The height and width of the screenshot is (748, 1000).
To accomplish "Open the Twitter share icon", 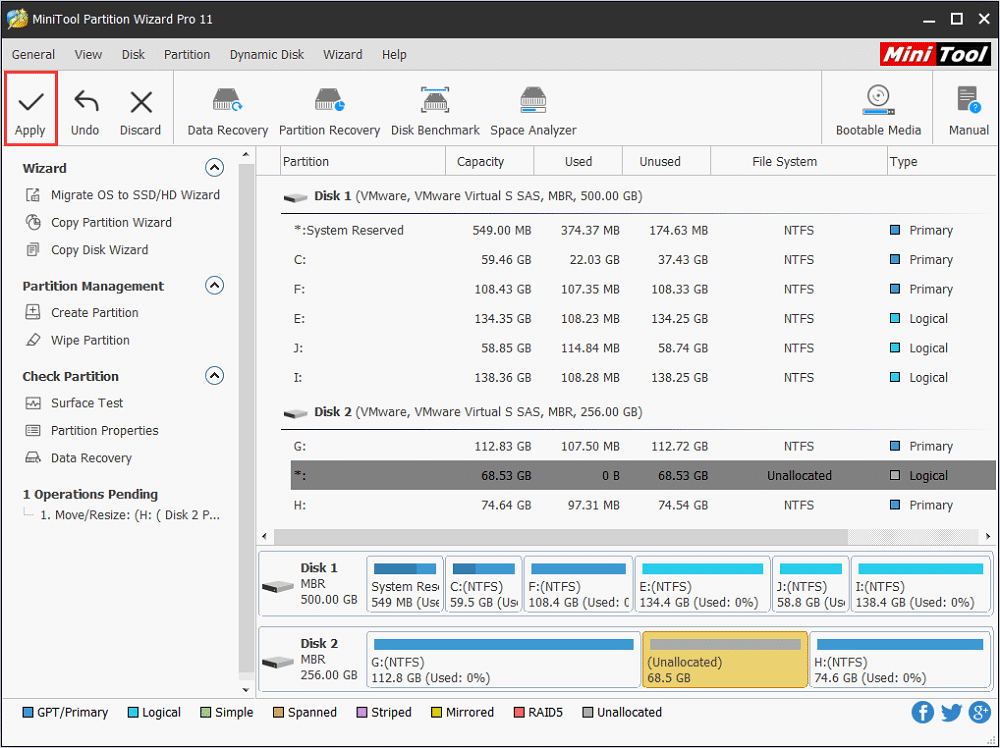I will pos(951,712).
